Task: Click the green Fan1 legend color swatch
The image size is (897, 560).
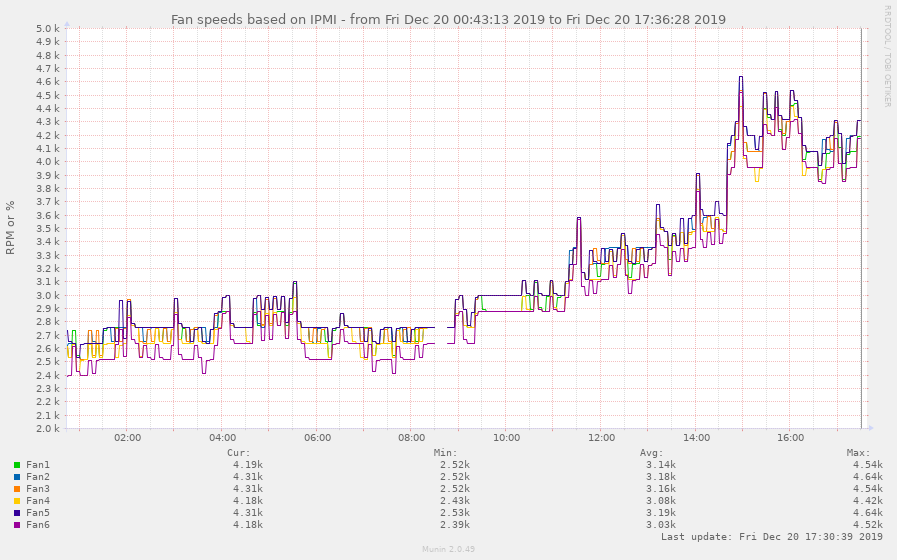Action: [x=17, y=465]
